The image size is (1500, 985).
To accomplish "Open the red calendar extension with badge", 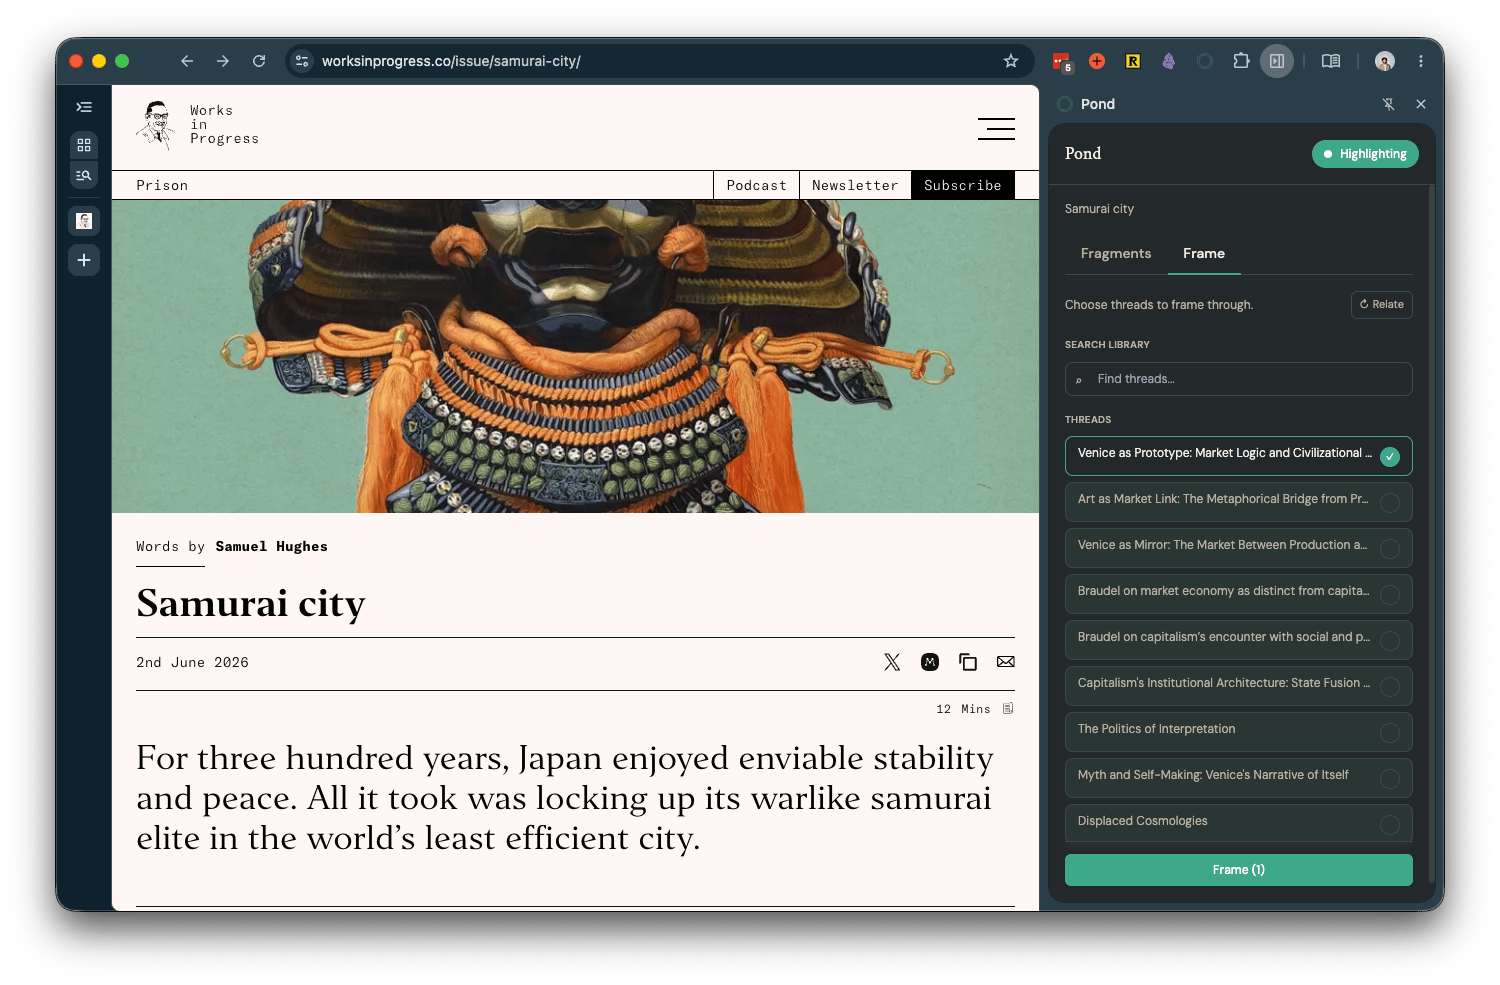I will (1062, 62).
